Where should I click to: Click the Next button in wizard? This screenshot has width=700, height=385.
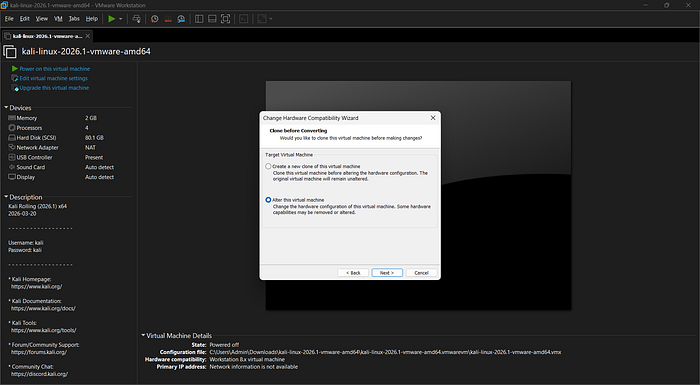[387, 273]
